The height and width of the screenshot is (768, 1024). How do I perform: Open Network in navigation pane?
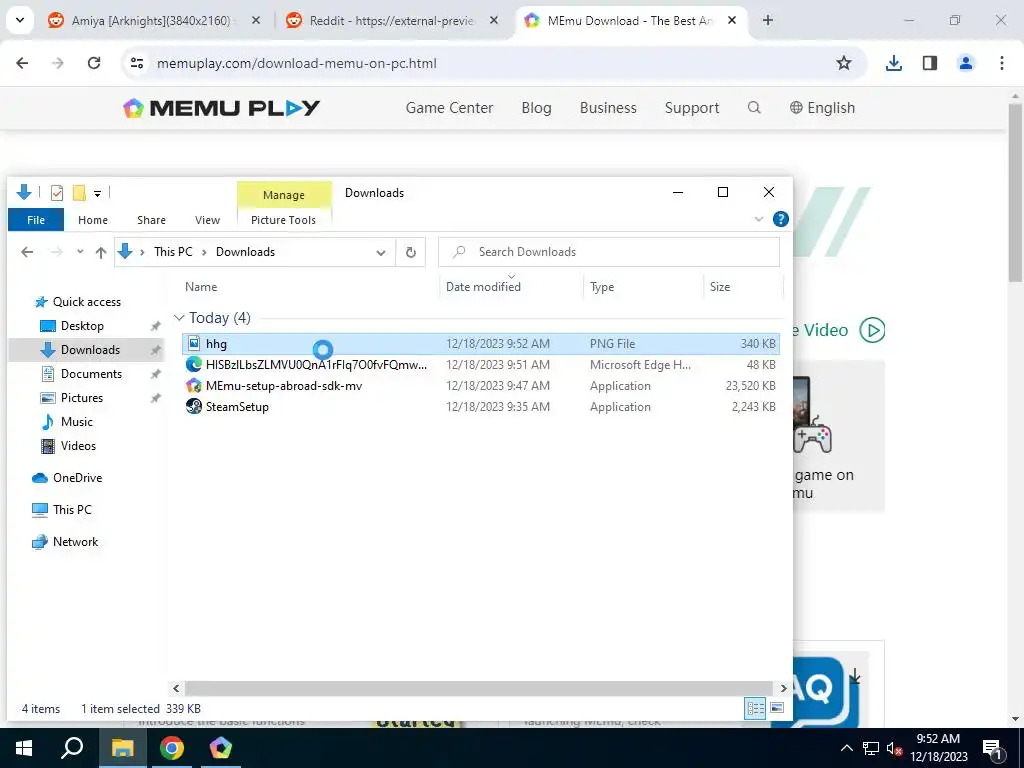[75, 542]
